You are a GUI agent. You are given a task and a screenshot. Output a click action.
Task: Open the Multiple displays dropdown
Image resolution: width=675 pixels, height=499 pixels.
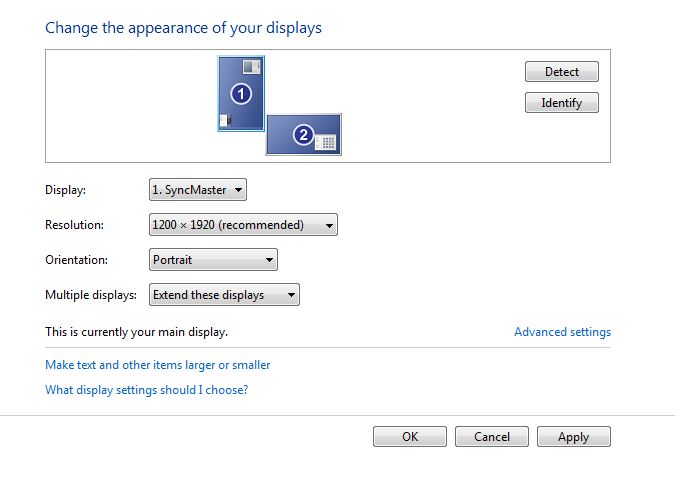pyautogui.click(x=224, y=294)
